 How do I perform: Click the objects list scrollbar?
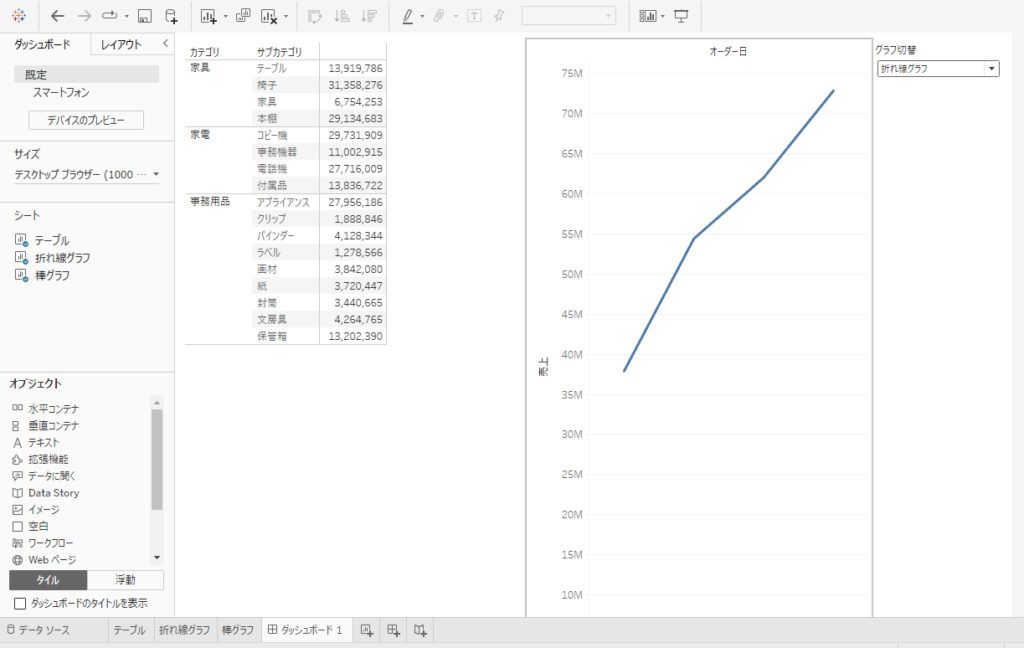coord(156,460)
